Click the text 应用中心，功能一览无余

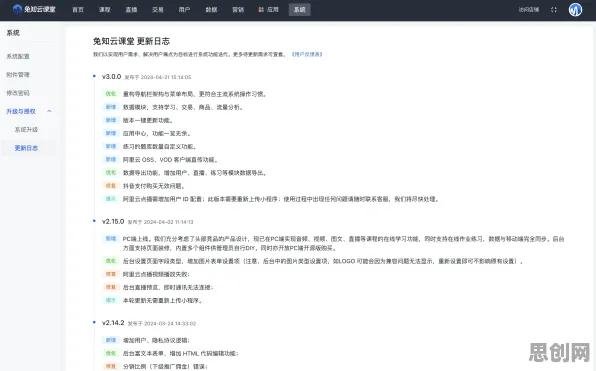tap(157, 133)
